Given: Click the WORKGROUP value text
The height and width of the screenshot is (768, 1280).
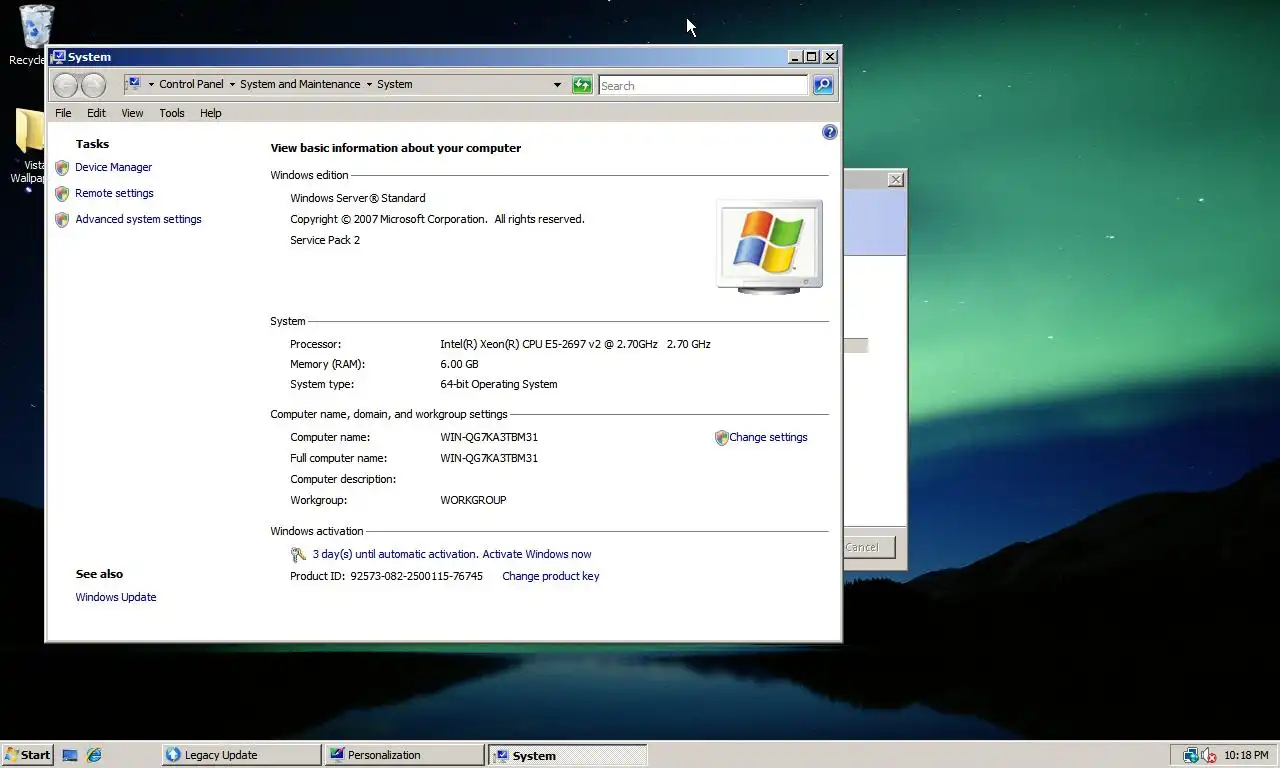Looking at the screenshot, I should pos(473,500).
